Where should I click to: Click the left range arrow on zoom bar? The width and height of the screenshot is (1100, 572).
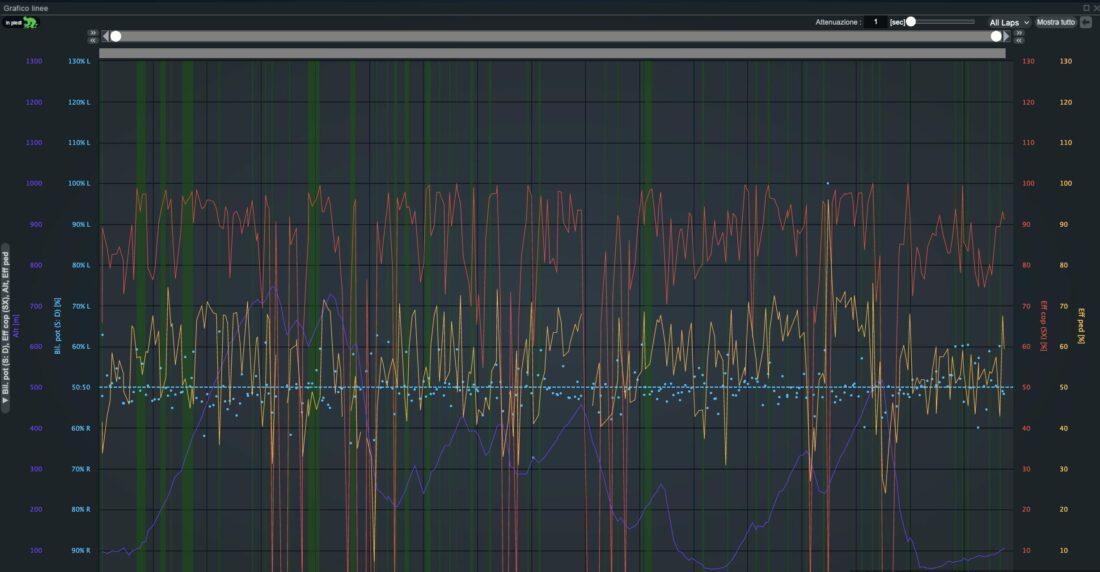click(x=106, y=36)
